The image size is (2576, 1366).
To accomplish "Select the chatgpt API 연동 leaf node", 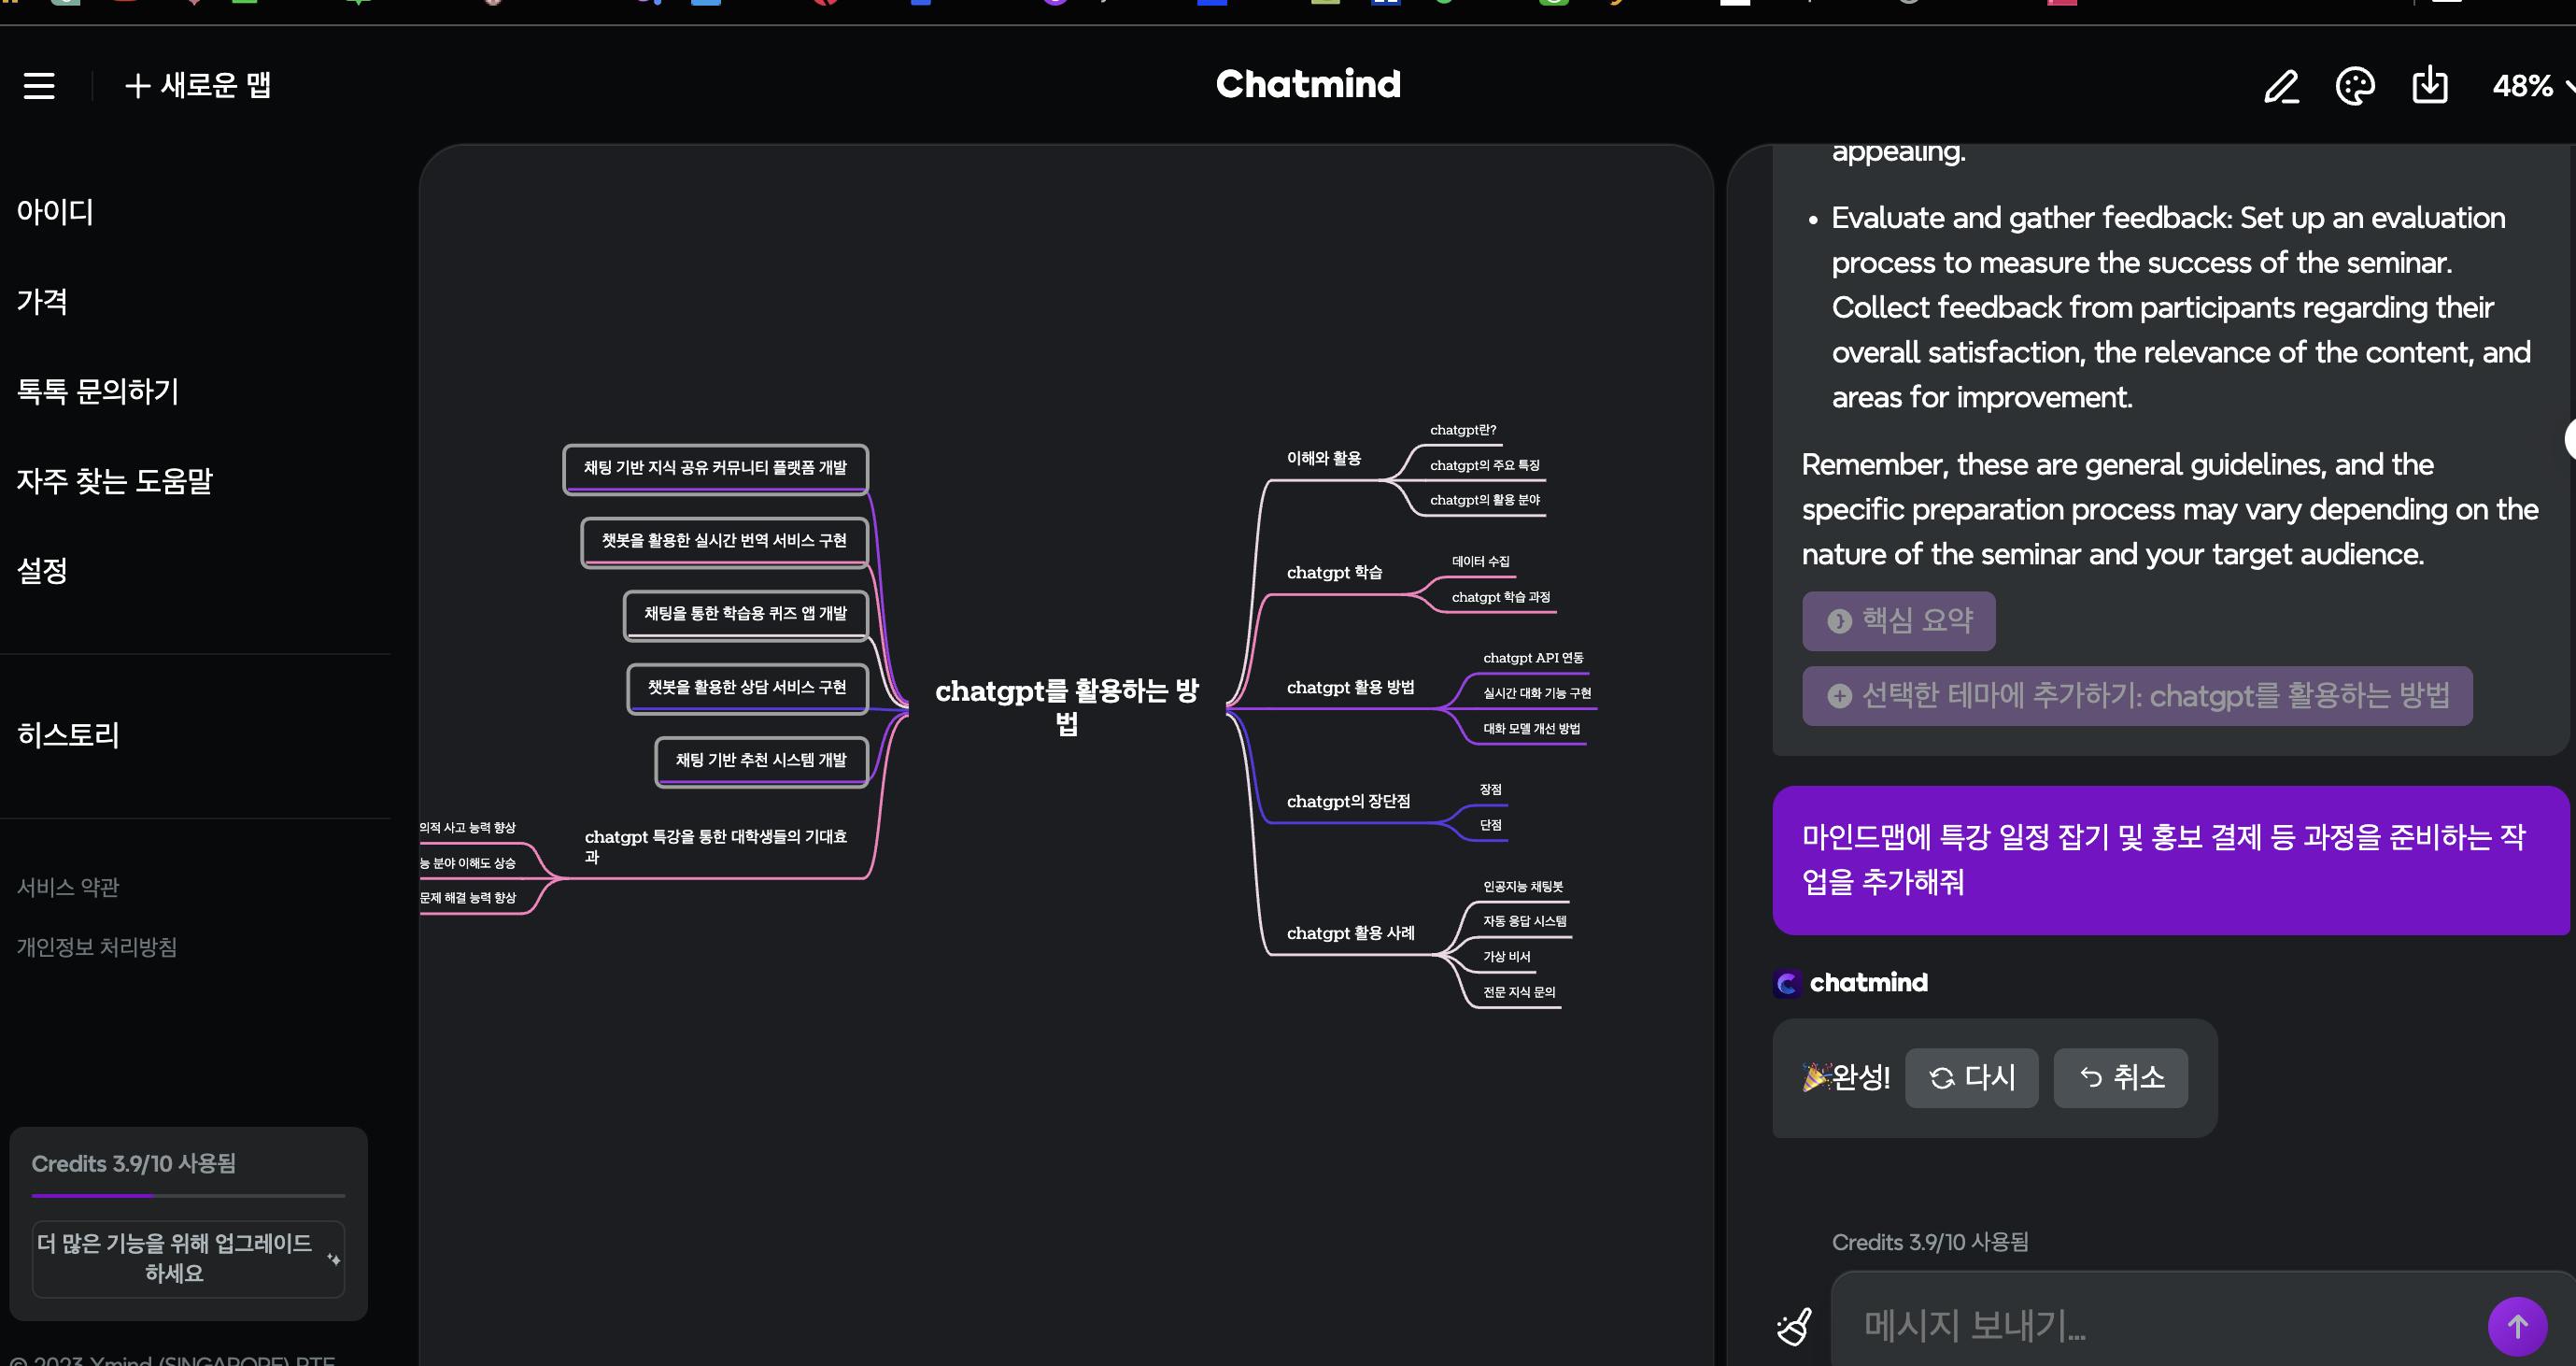I will pos(1533,658).
